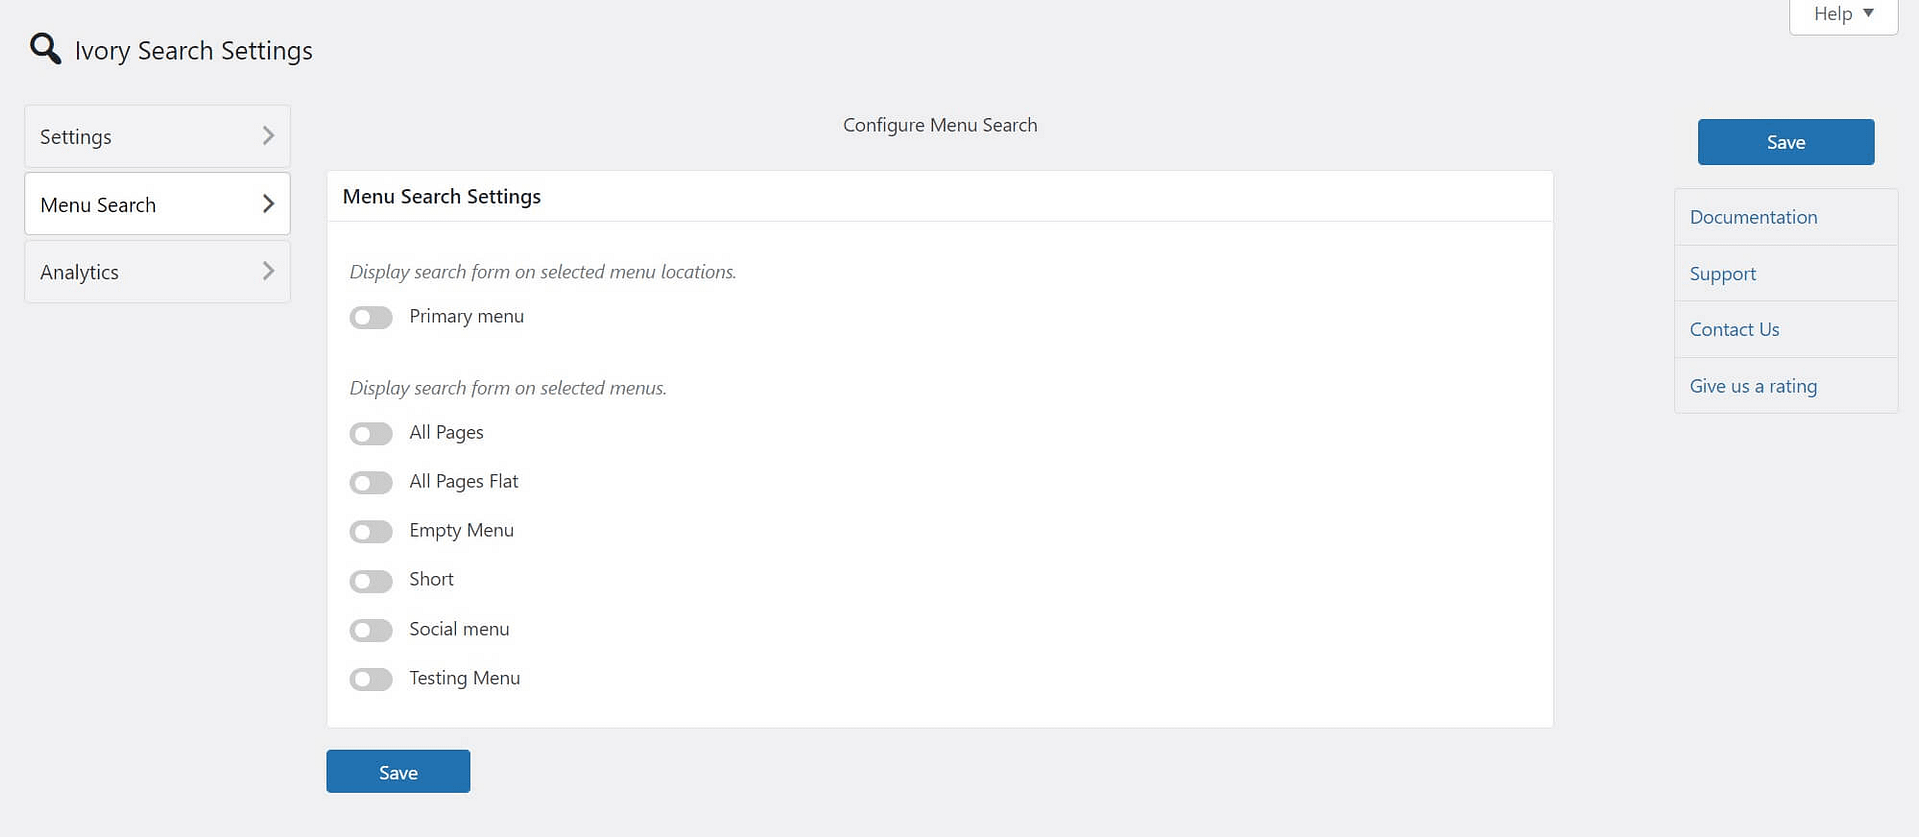The width and height of the screenshot is (1919, 837).
Task: Turn on the All Pages toggle
Action: click(x=371, y=434)
